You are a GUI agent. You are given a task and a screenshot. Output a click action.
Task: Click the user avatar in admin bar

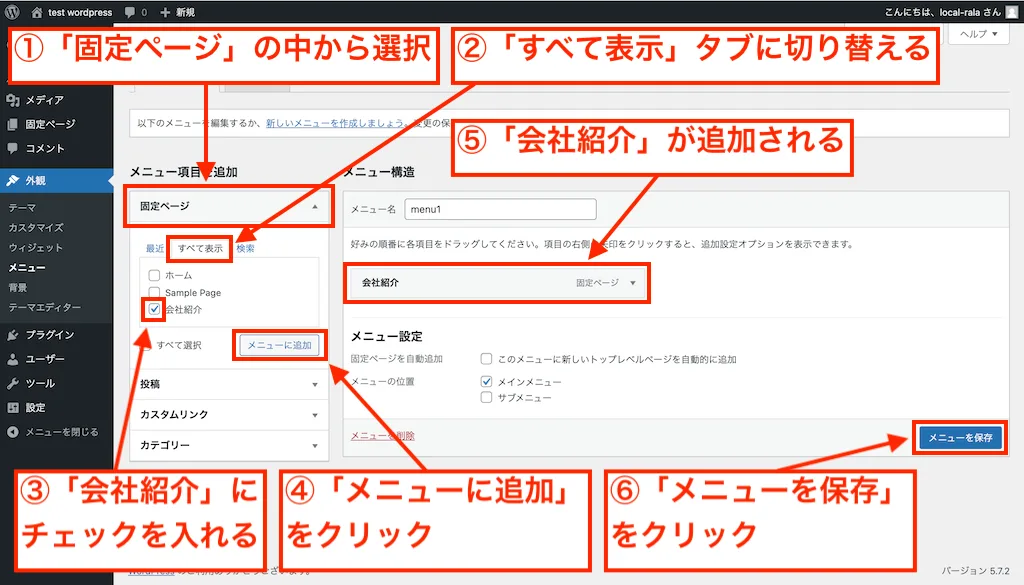tap(1012, 12)
